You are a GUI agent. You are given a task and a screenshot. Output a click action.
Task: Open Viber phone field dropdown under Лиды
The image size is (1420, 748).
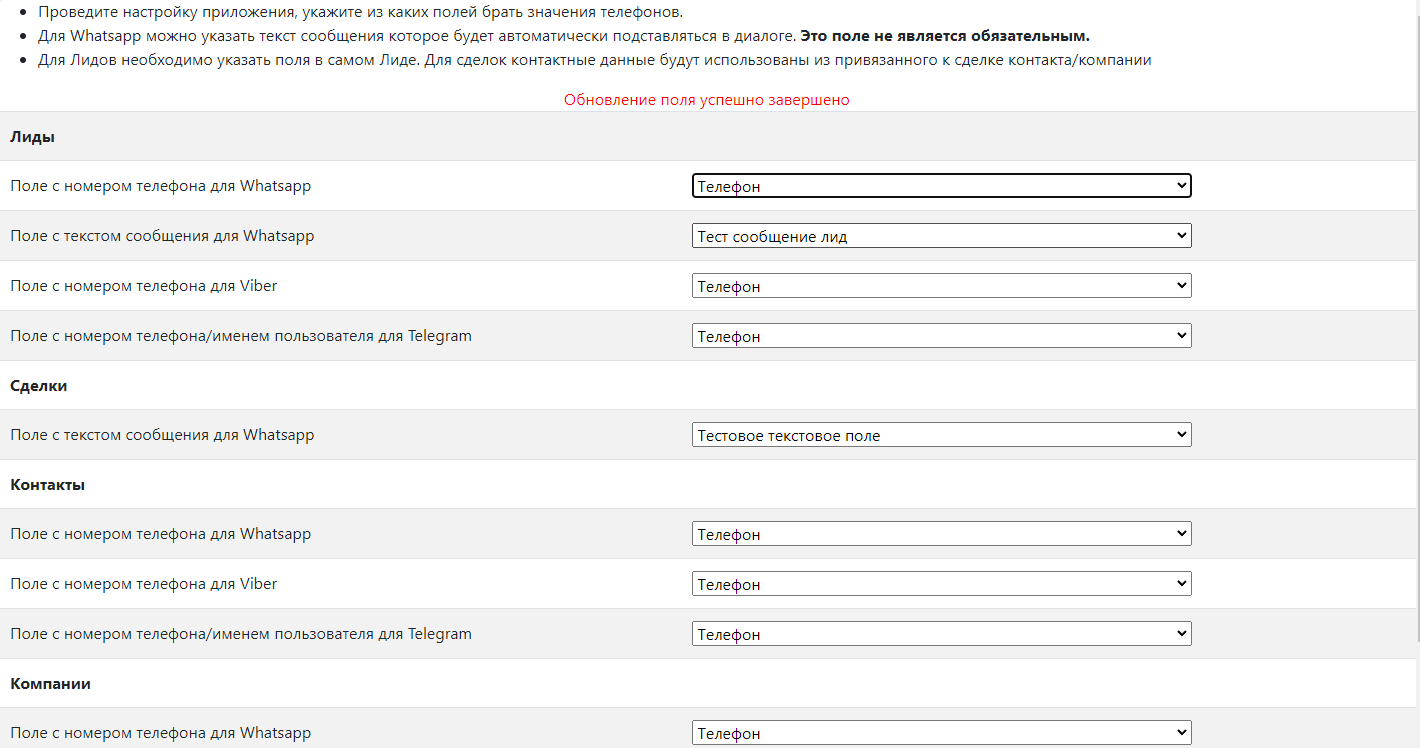[941, 286]
